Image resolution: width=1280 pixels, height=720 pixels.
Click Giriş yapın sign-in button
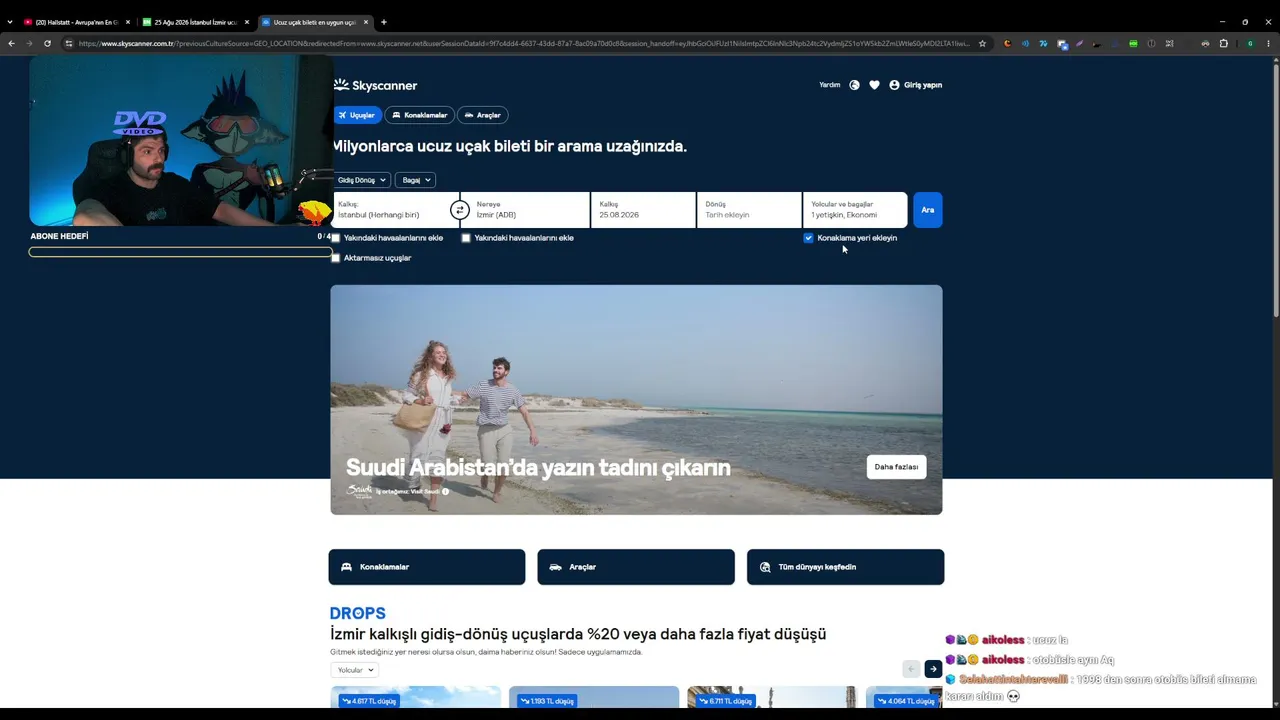point(915,85)
